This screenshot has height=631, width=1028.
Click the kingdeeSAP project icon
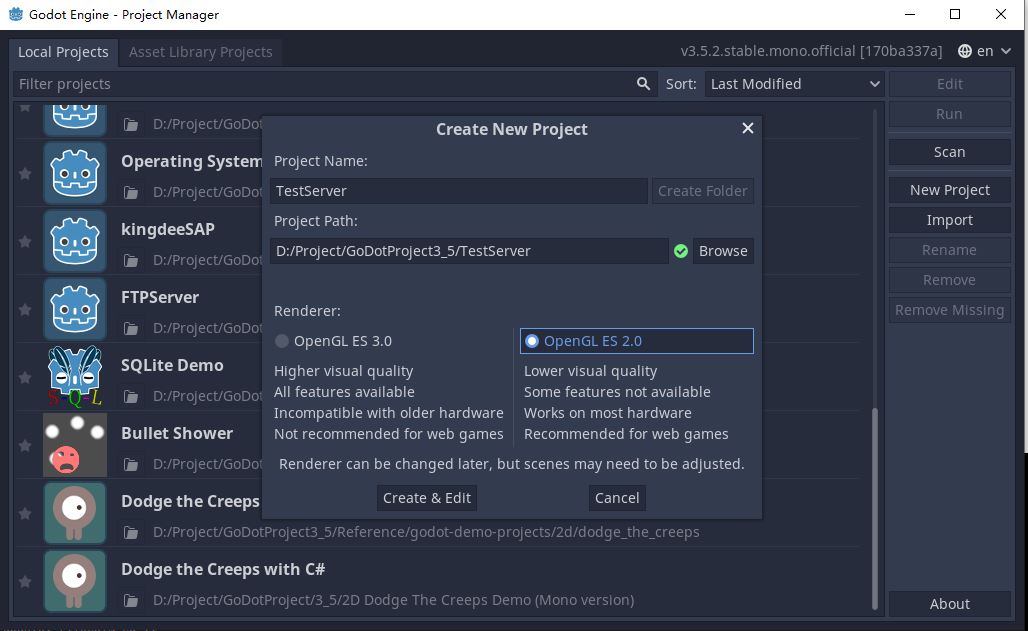[x=75, y=241]
